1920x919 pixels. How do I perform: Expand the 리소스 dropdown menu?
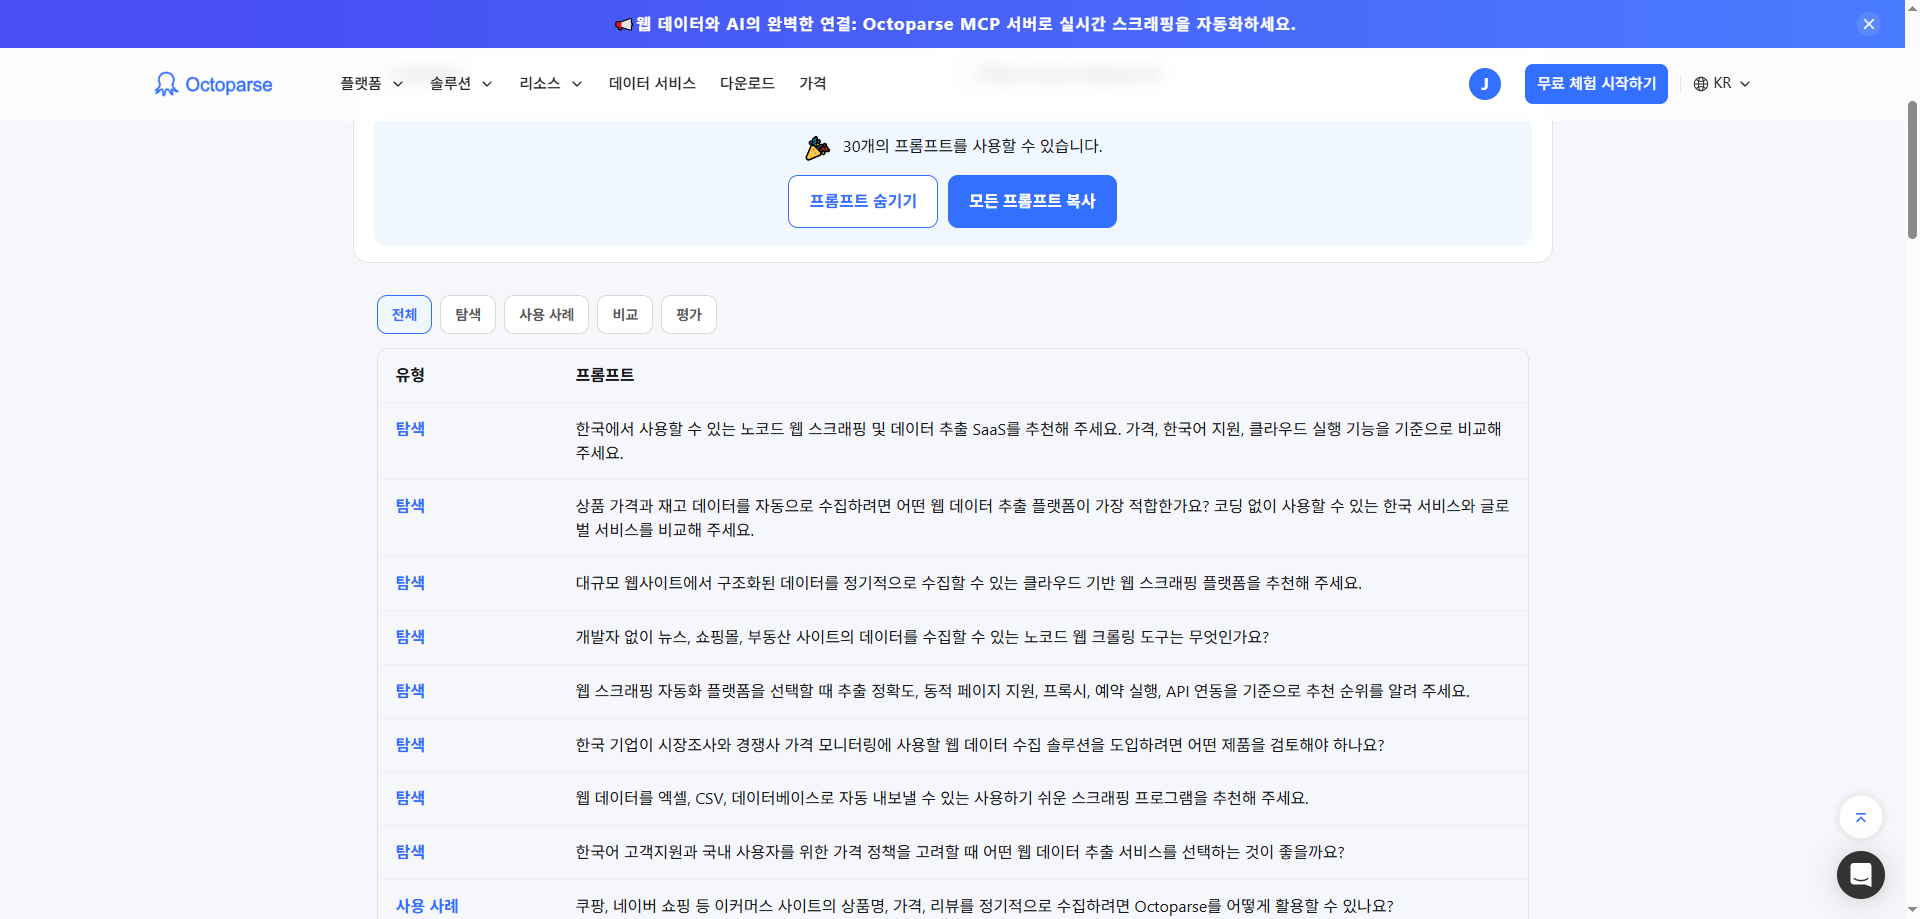click(x=550, y=84)
